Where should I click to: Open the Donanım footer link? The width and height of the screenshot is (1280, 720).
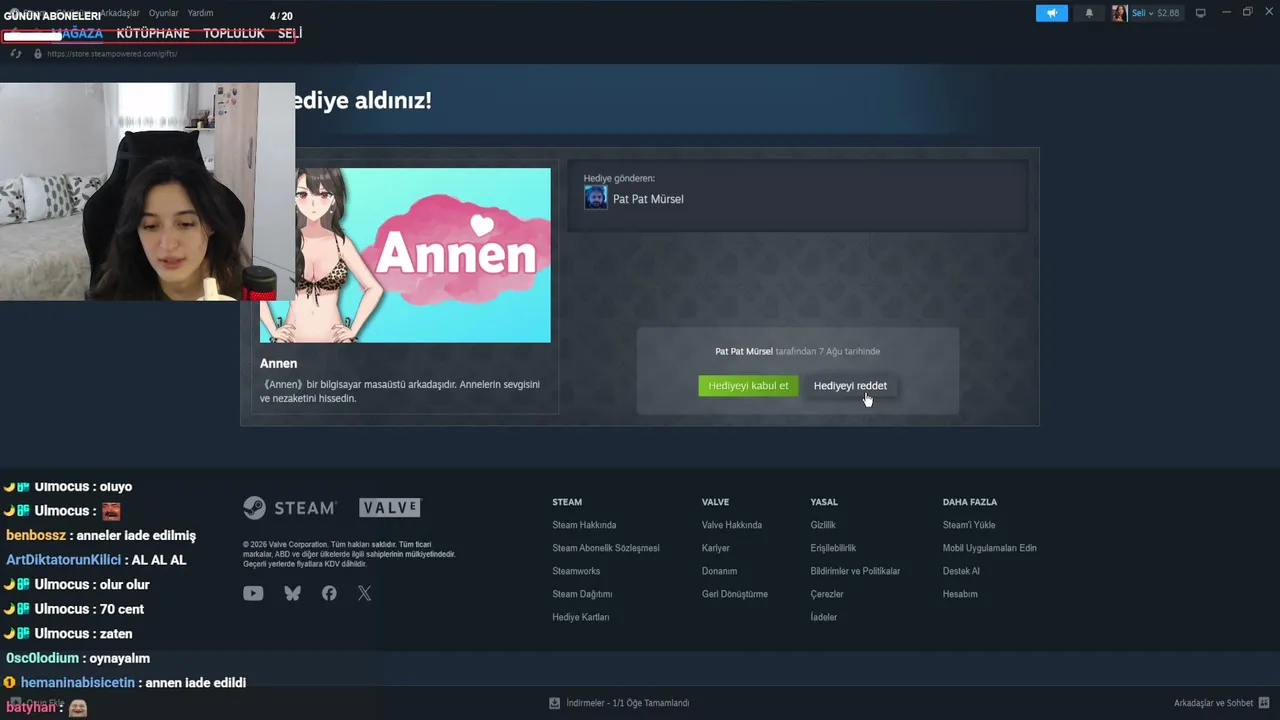coord(719,571)
